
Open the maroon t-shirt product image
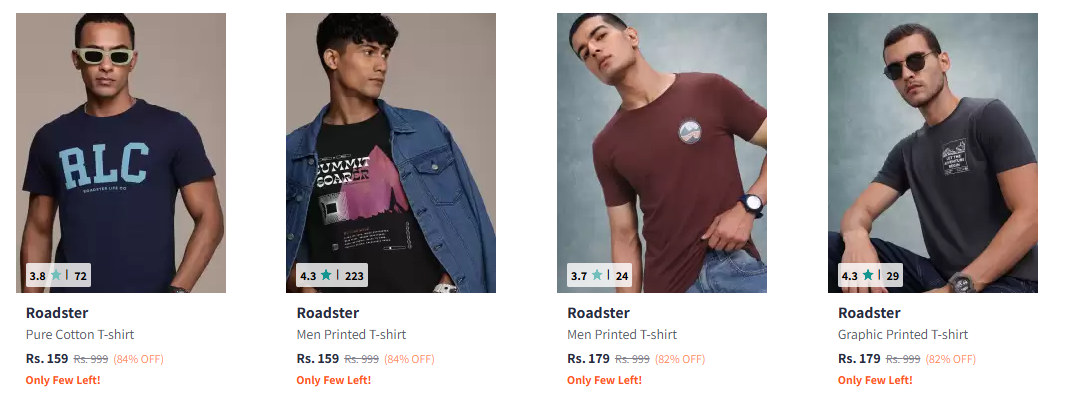[662, 153]
